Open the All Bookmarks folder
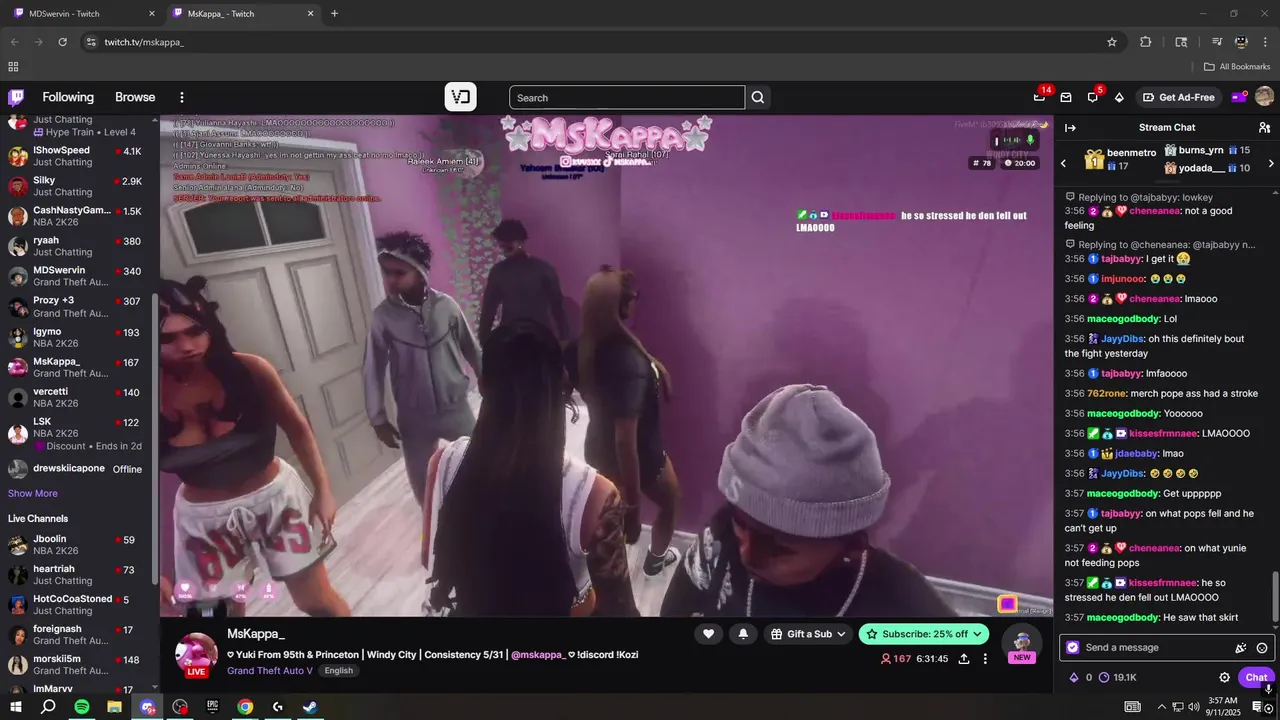Screen dimensions: 1280x720 [x=1237, y=67]
